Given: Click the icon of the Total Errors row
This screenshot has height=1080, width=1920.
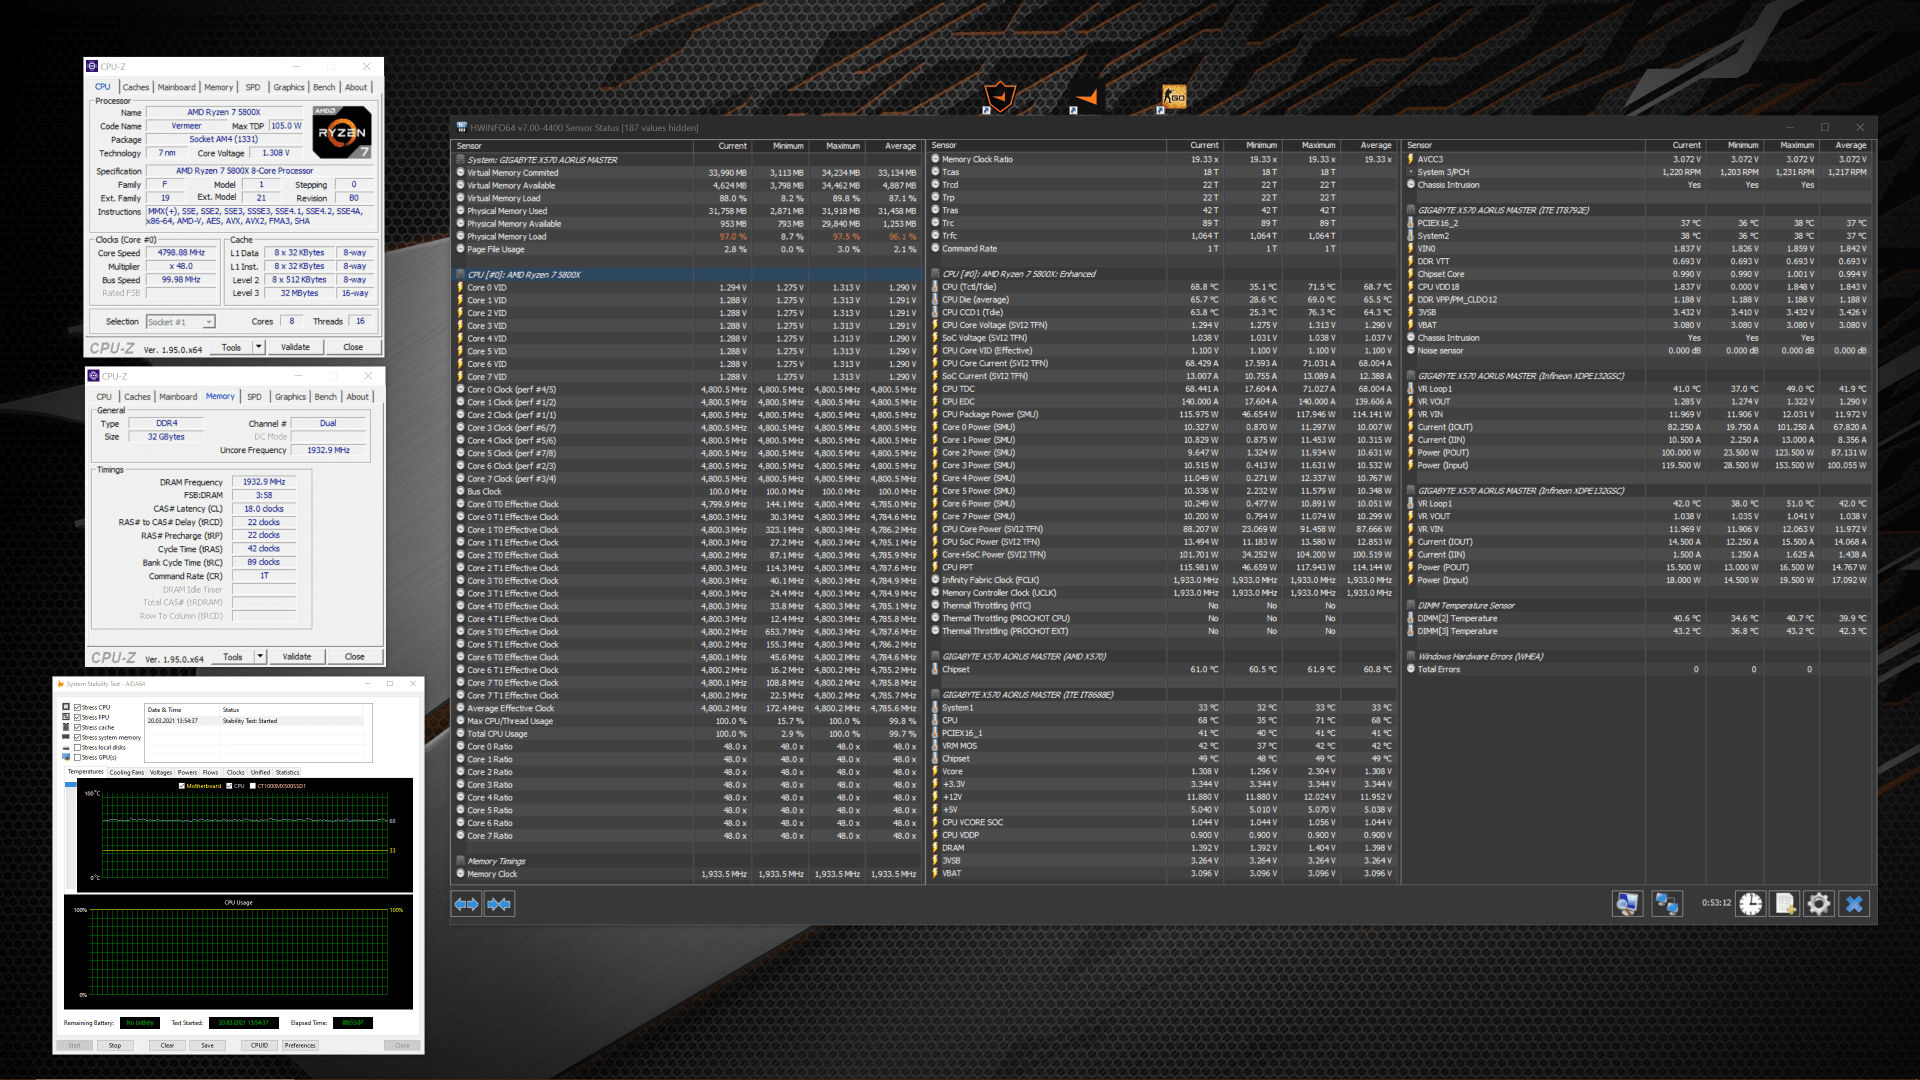Looking at the screenshot, I should click(1411, 669).
